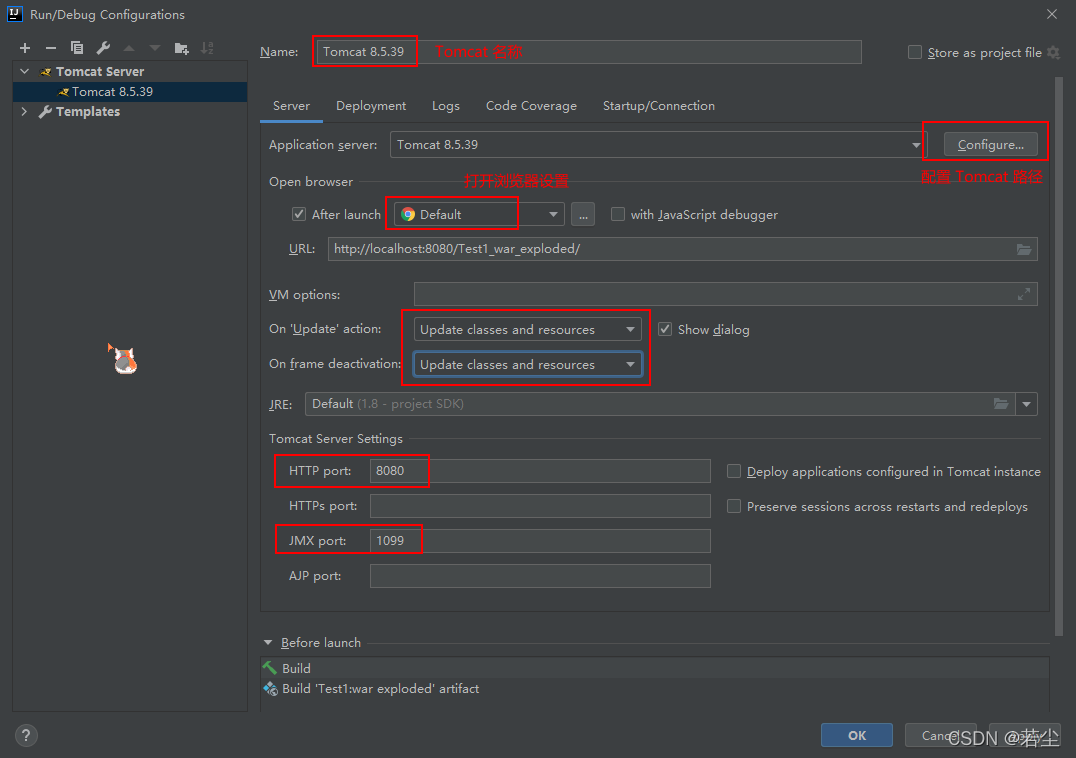1076x758 pixels.
Task: Click the Name input field
Action: (589, 51)
